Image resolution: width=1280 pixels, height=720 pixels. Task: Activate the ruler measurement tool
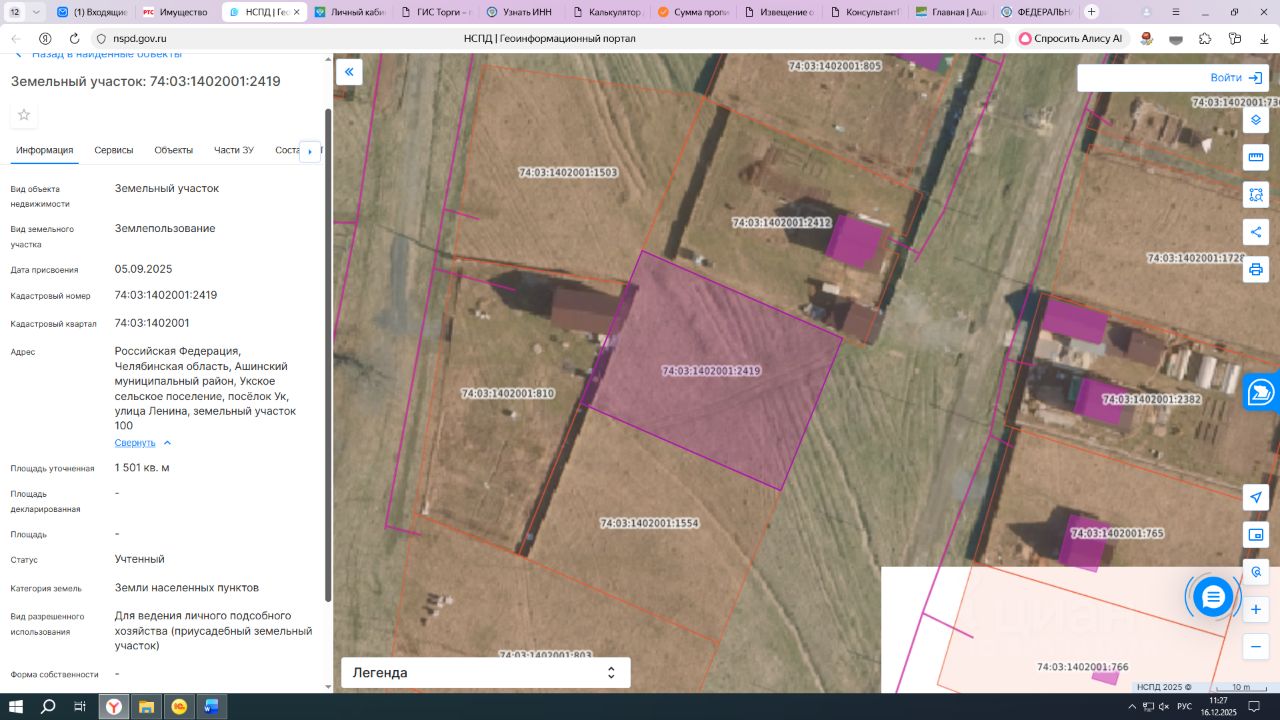1256,157
